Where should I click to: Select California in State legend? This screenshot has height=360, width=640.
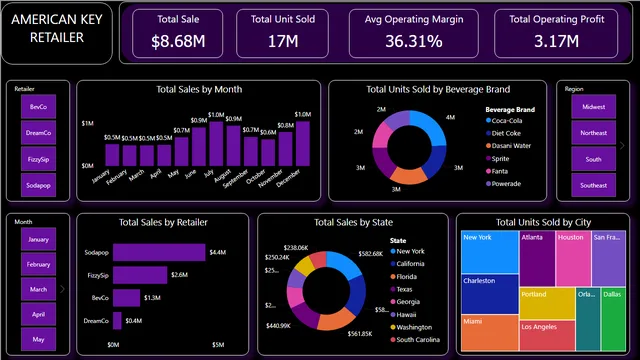tap(407, 264)
